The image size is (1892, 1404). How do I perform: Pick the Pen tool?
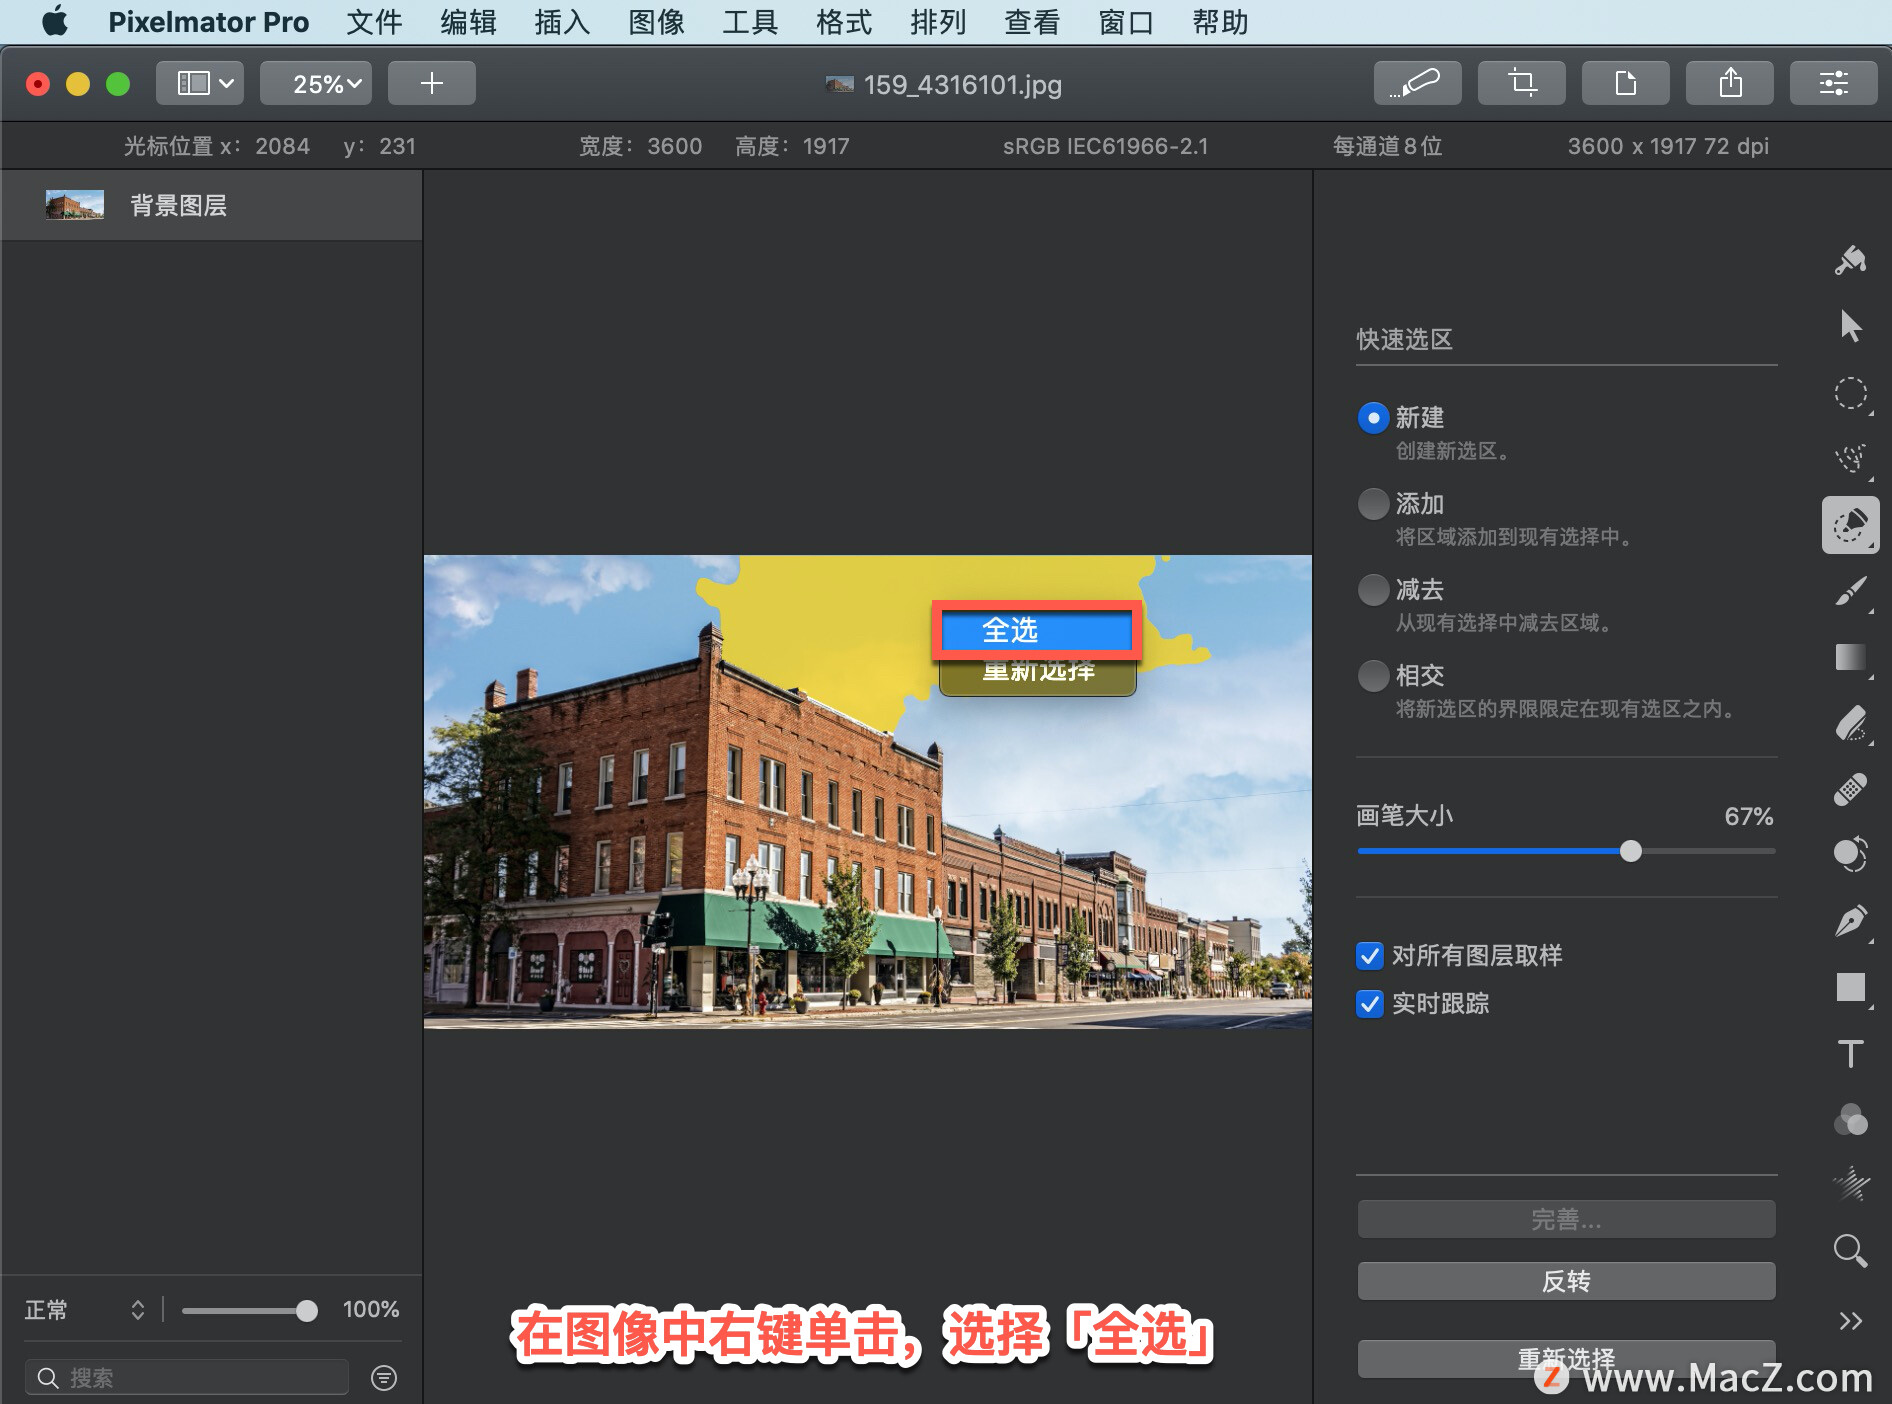pyautogui.click(x=1851, y=920)
